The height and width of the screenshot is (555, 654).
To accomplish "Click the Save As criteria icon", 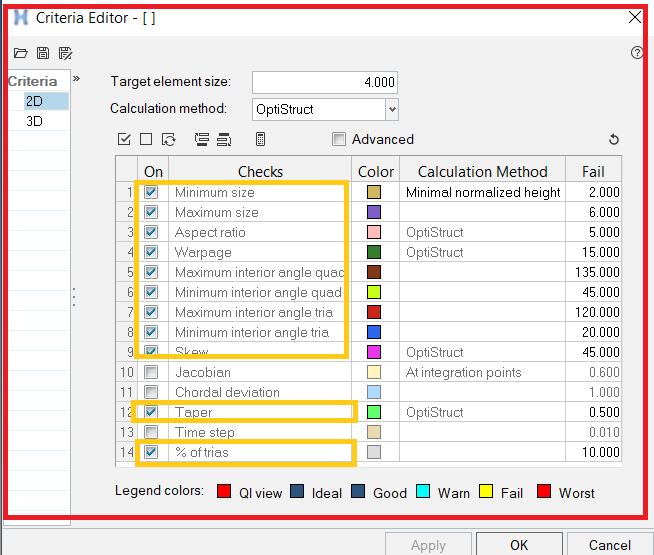I will (65, 53).
